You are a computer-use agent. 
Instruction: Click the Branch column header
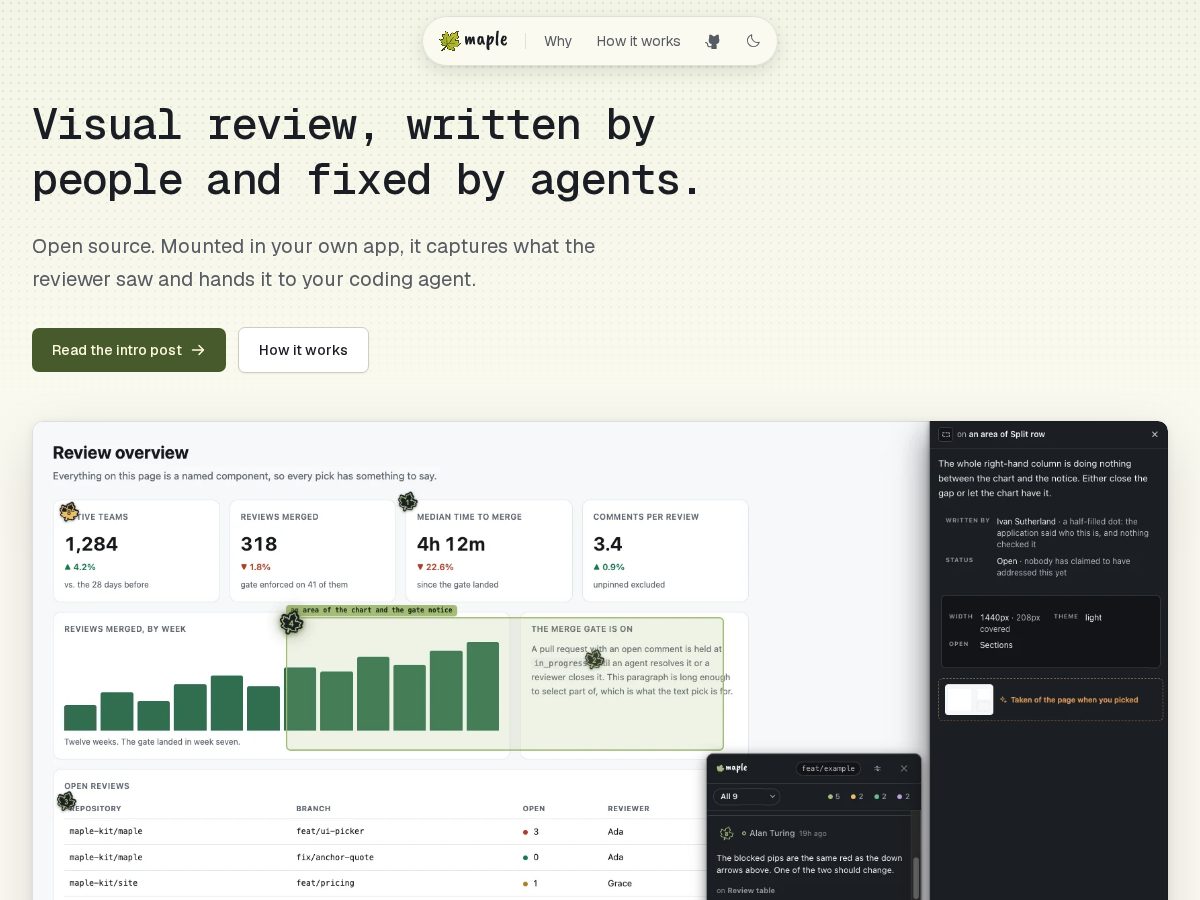(313, 808)
